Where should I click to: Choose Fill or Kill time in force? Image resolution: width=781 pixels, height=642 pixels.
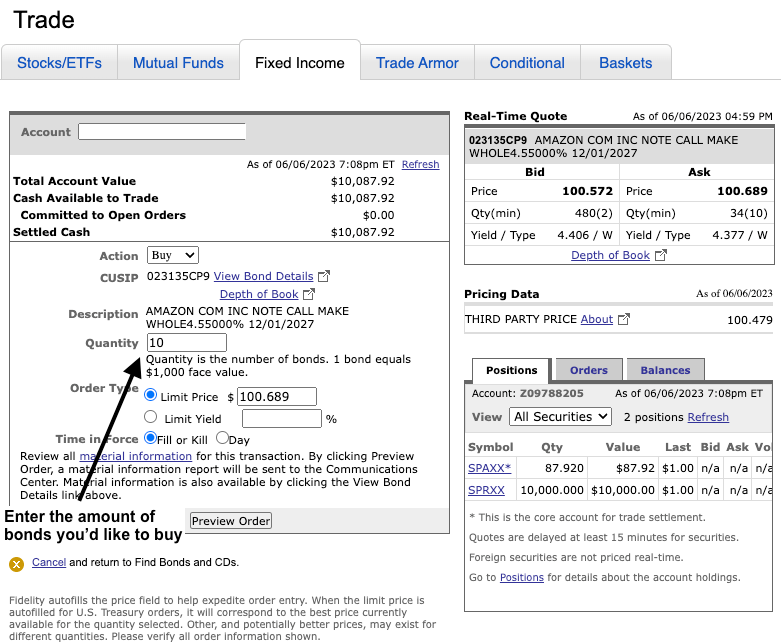click(x=150, y=438)
